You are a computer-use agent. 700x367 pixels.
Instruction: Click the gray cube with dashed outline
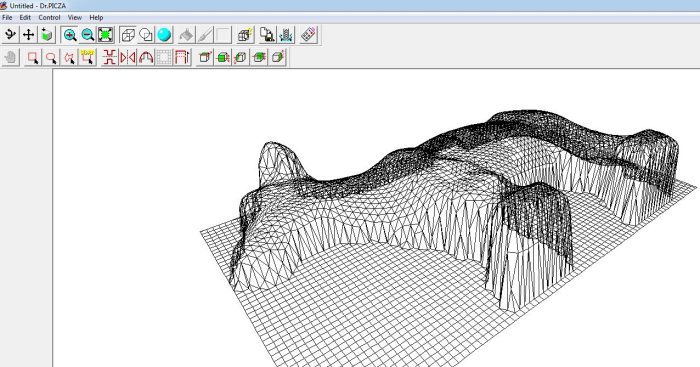coord(241,58)
